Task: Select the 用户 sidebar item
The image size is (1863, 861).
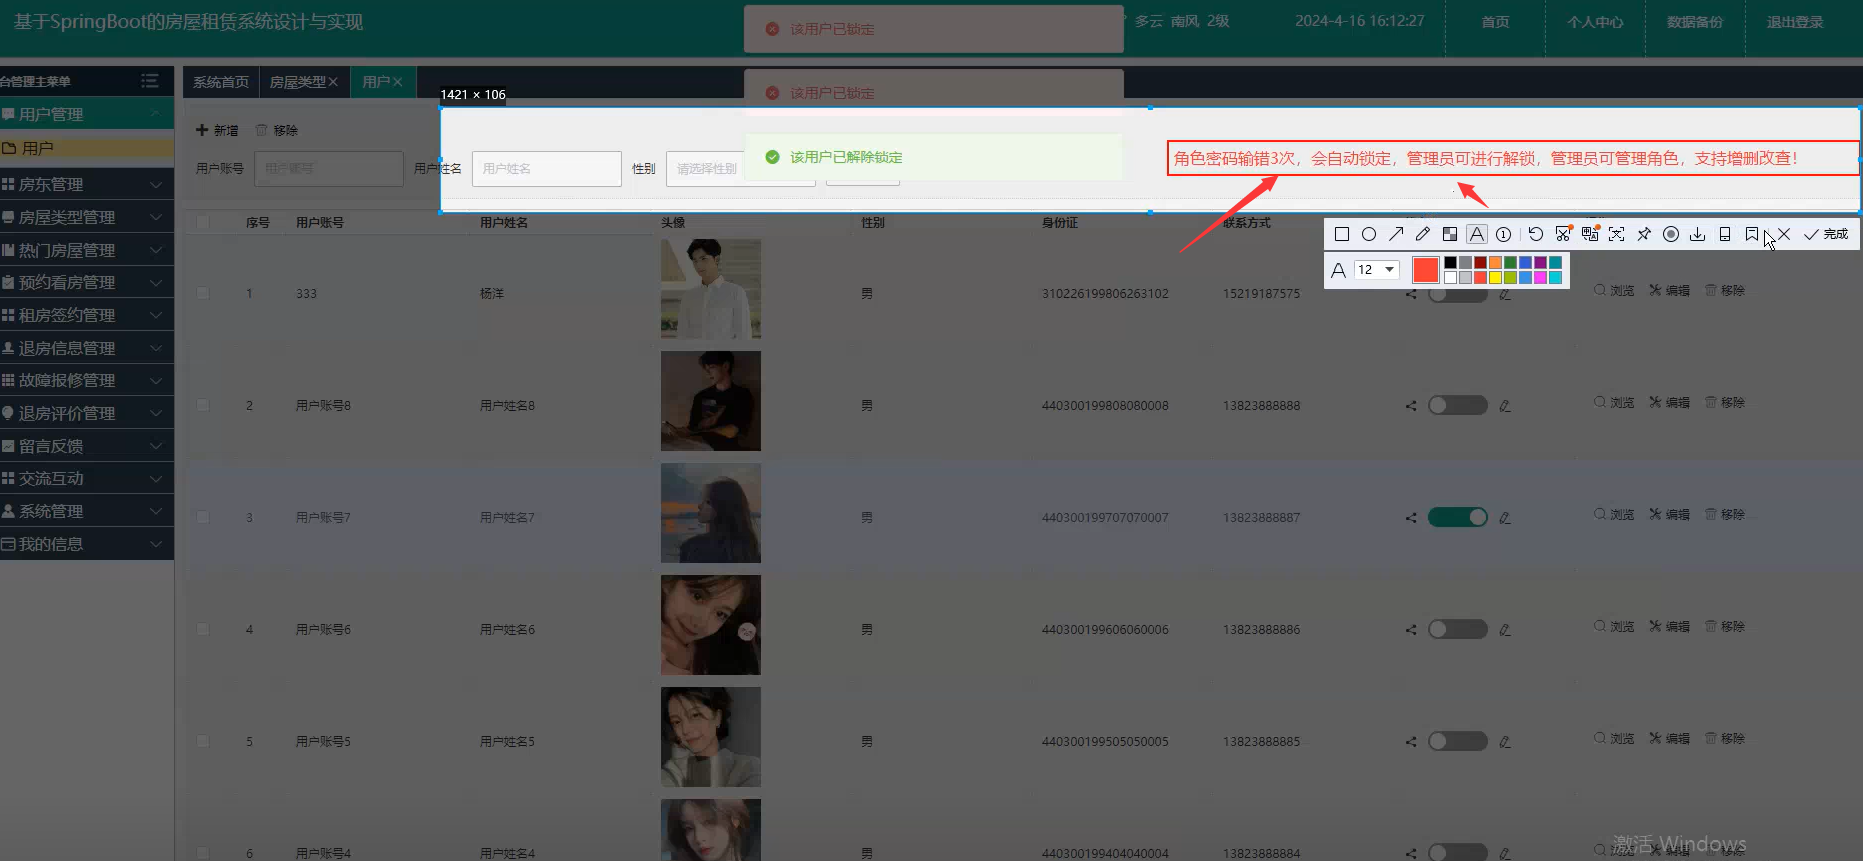Action: tap(87, 148)
